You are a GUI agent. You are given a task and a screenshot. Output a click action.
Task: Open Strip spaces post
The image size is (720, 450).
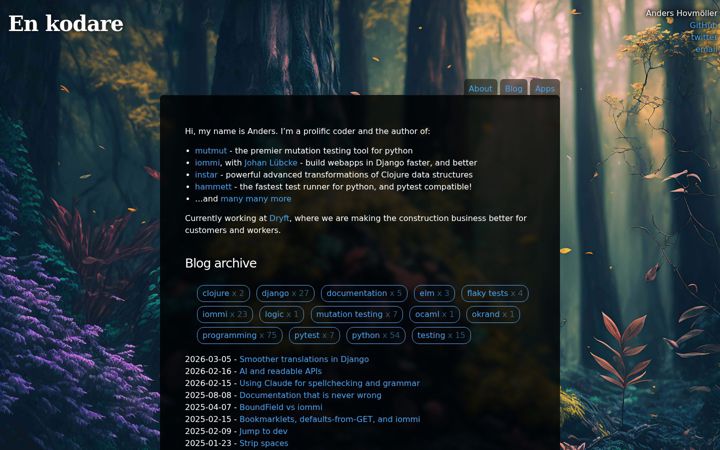coord(264,443)
